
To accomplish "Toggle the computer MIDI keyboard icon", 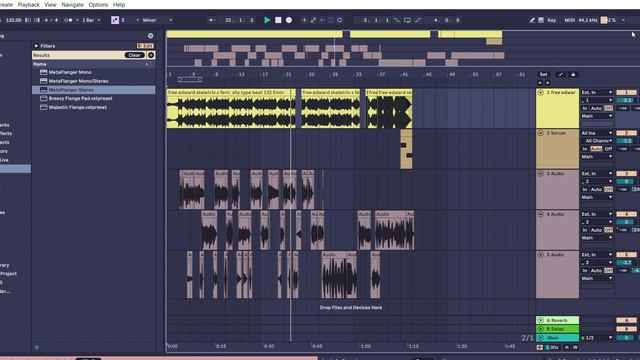I will (x=541, y=20).
